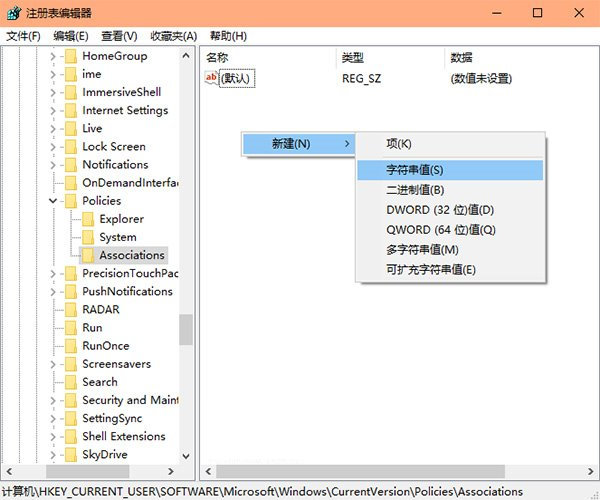Expand the Lock Screen tree node
Screen dimensions: 600x500
53,147
